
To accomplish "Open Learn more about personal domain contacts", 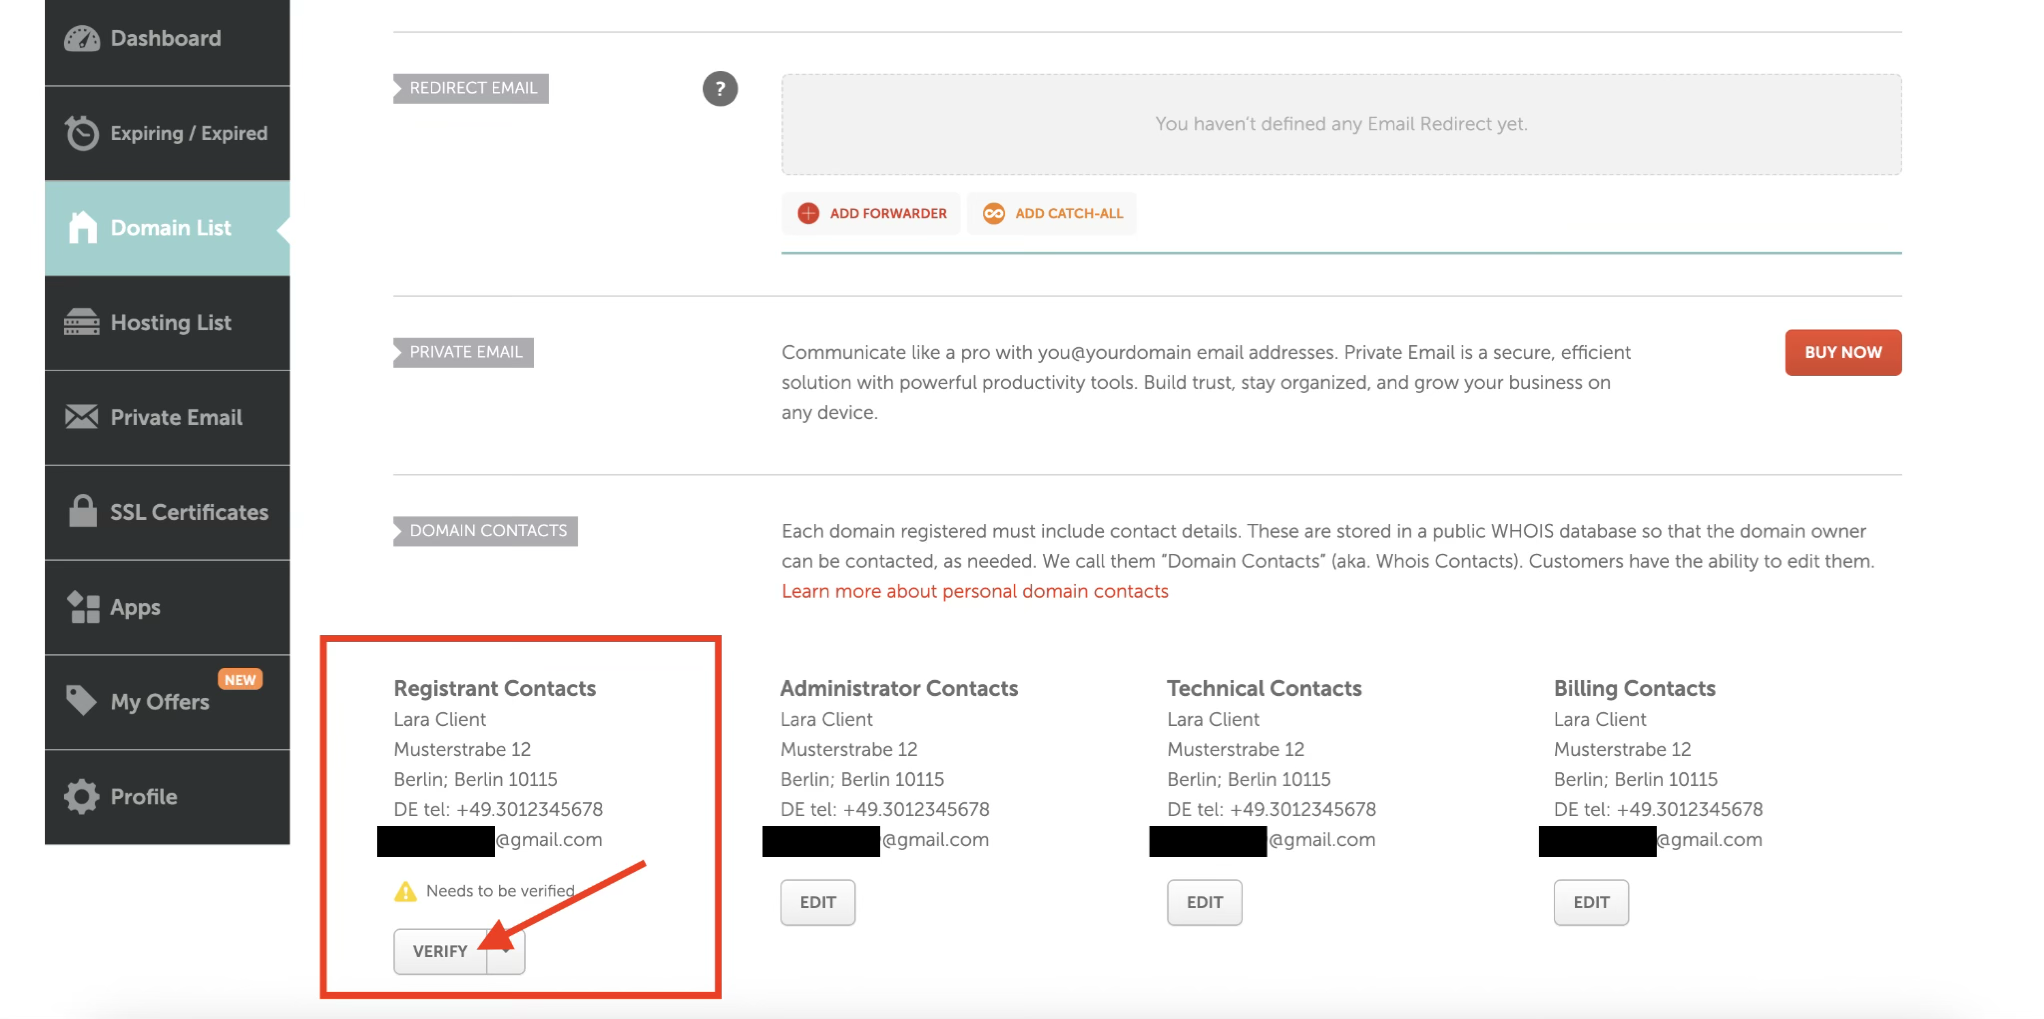I will [x=974, y=591].
